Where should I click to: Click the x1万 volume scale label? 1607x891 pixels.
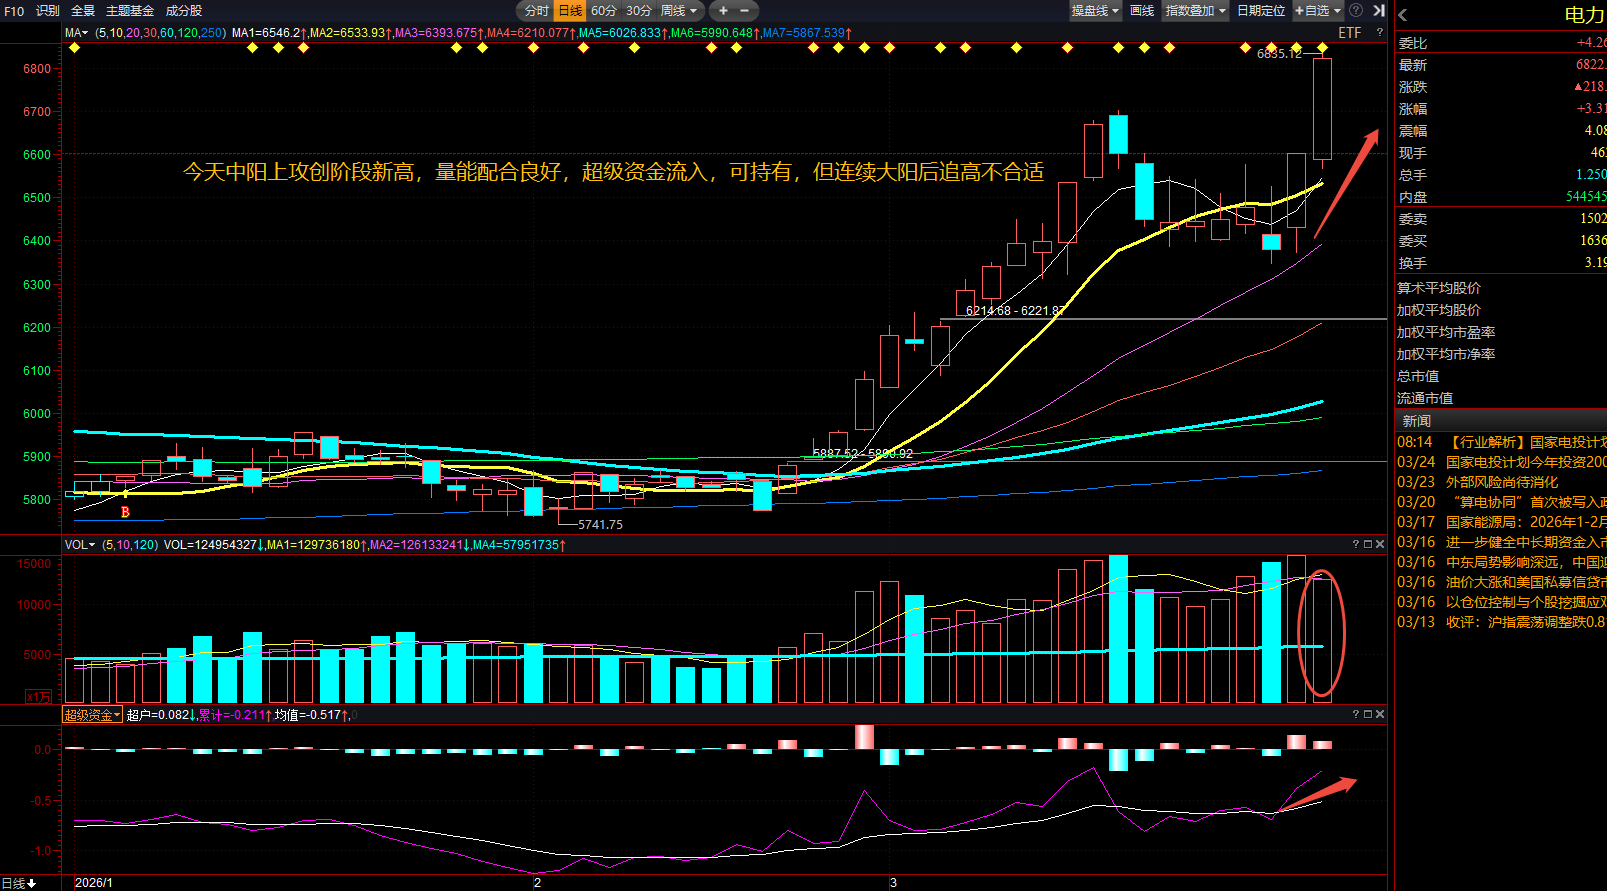38,696
